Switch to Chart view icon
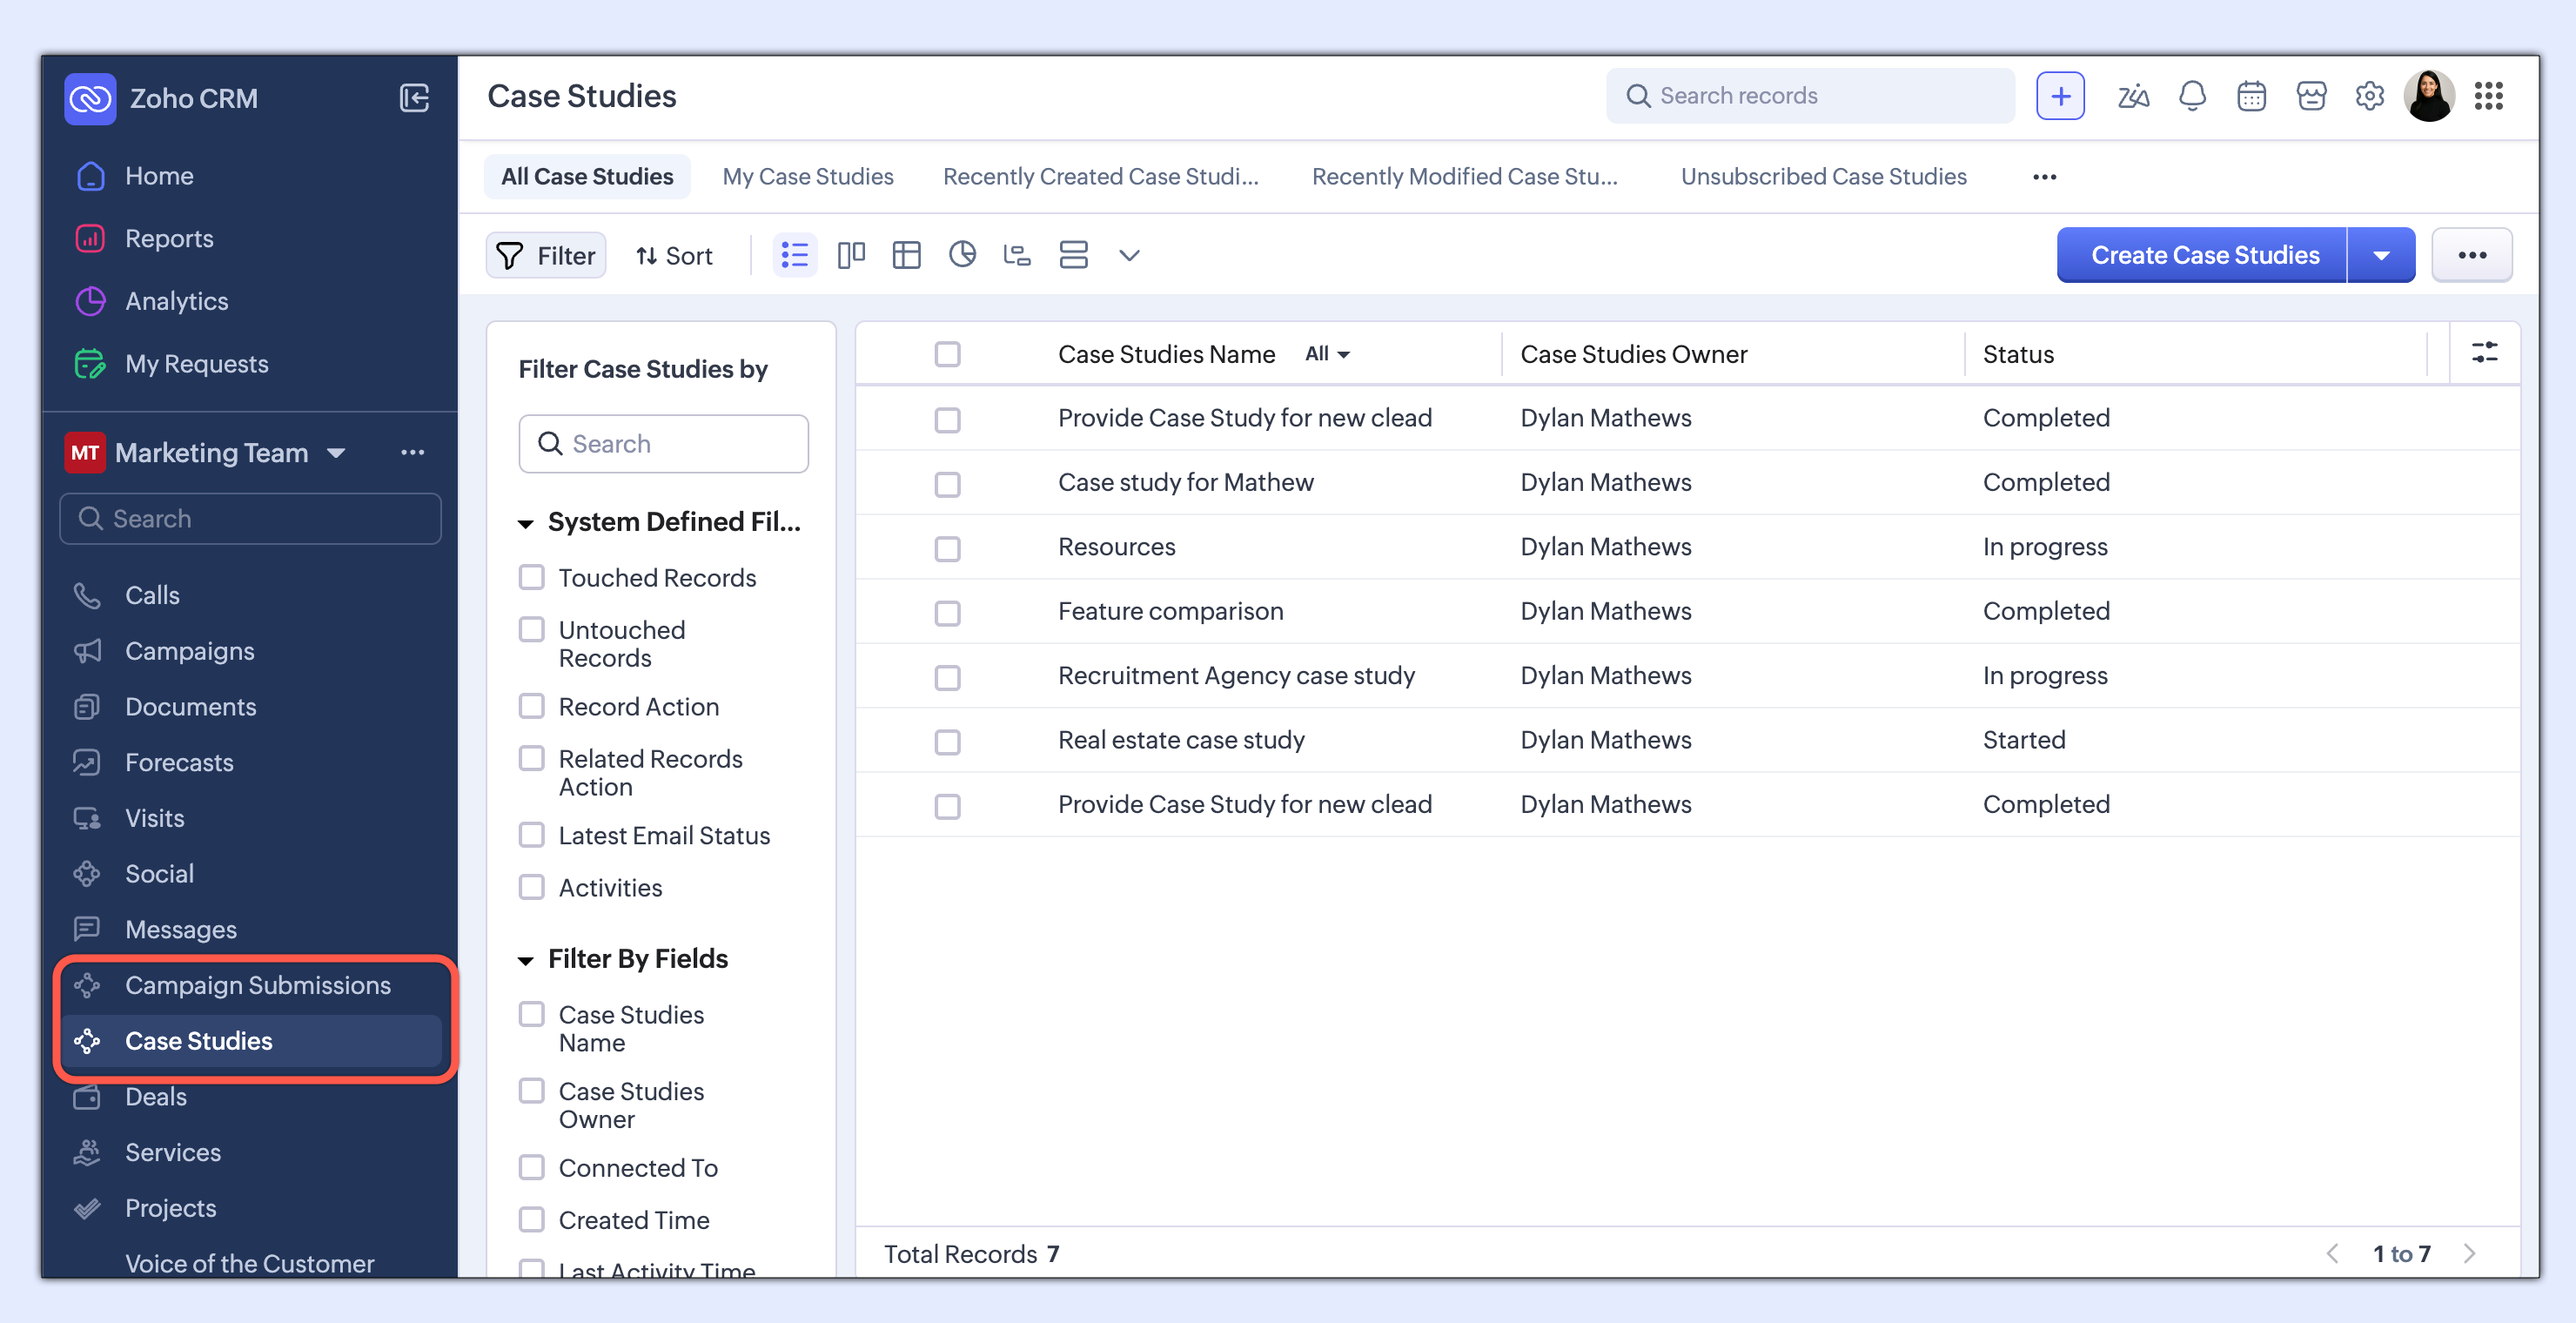This screenshot has width=2576, height=1323. 961,255
